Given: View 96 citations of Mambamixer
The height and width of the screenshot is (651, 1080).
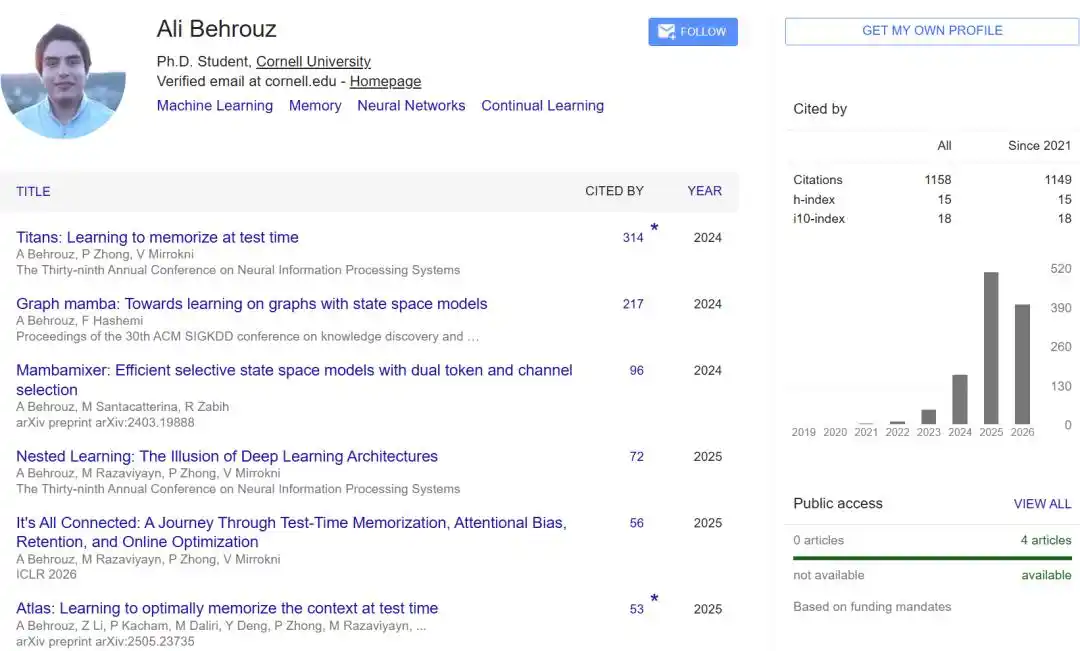Looking at the screenshot, I should click(636, 371).
